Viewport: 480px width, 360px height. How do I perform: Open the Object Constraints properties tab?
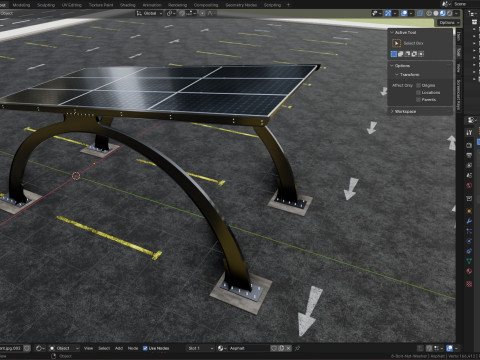[x=469, y=251]
